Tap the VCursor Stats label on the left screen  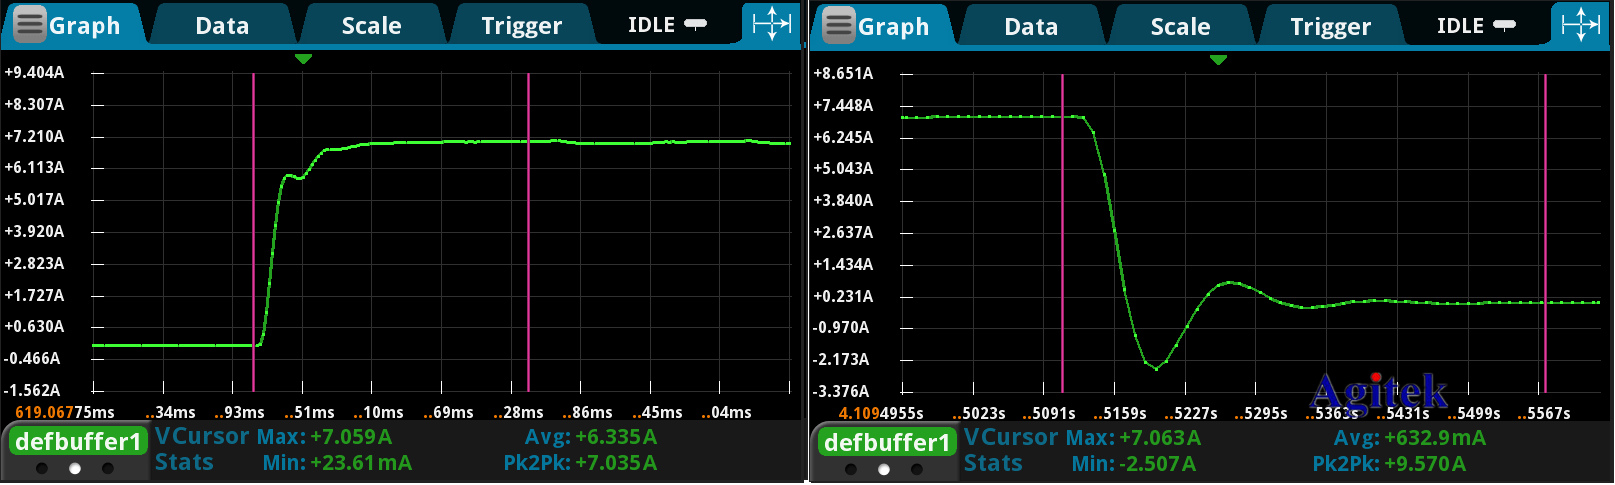[x=201, y=450]
